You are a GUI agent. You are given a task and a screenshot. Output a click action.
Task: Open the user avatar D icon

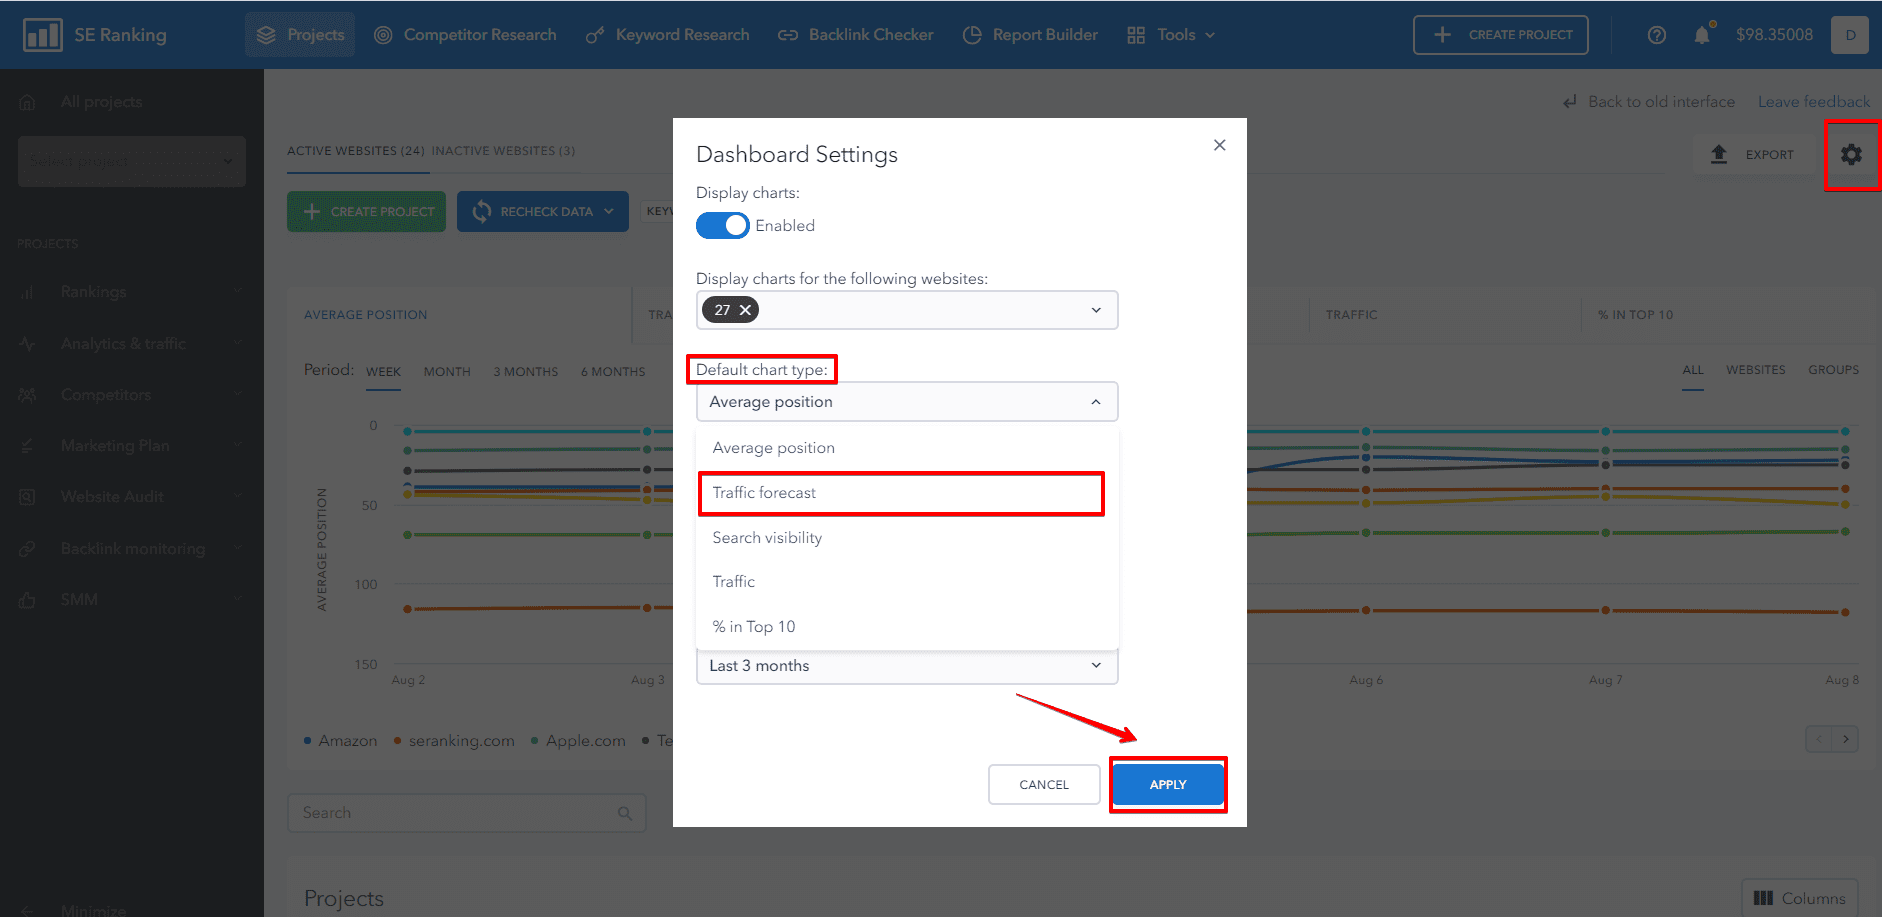point(1850,35)
